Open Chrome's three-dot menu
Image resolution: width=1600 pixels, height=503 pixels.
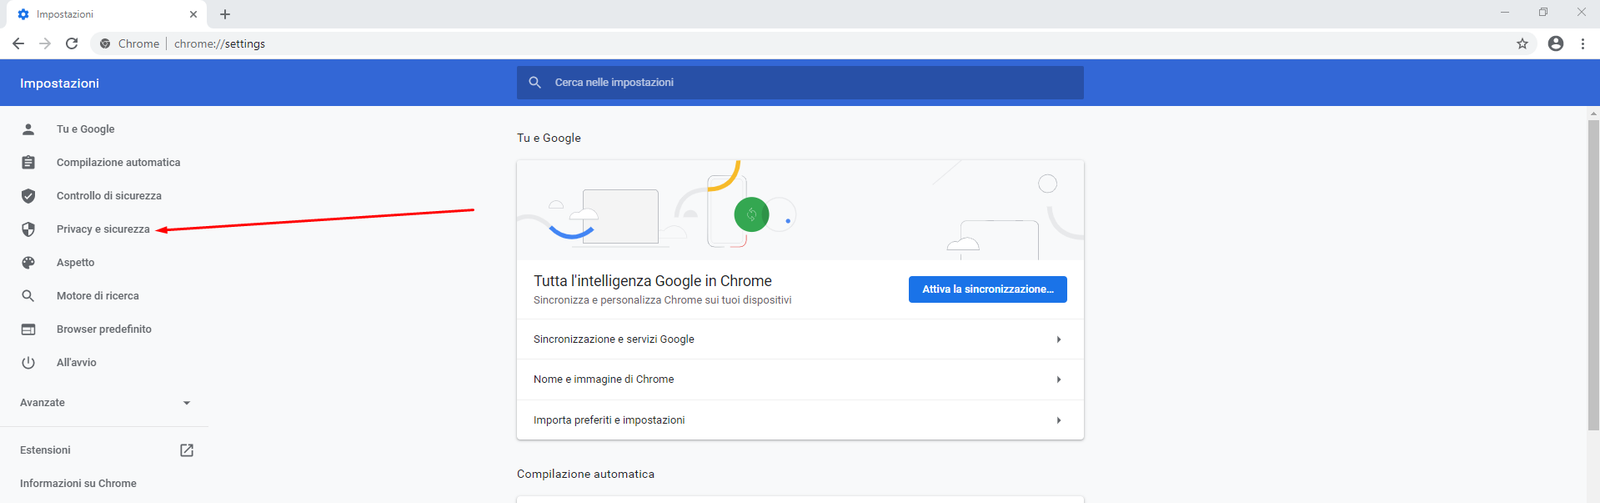coord(1582,43)
